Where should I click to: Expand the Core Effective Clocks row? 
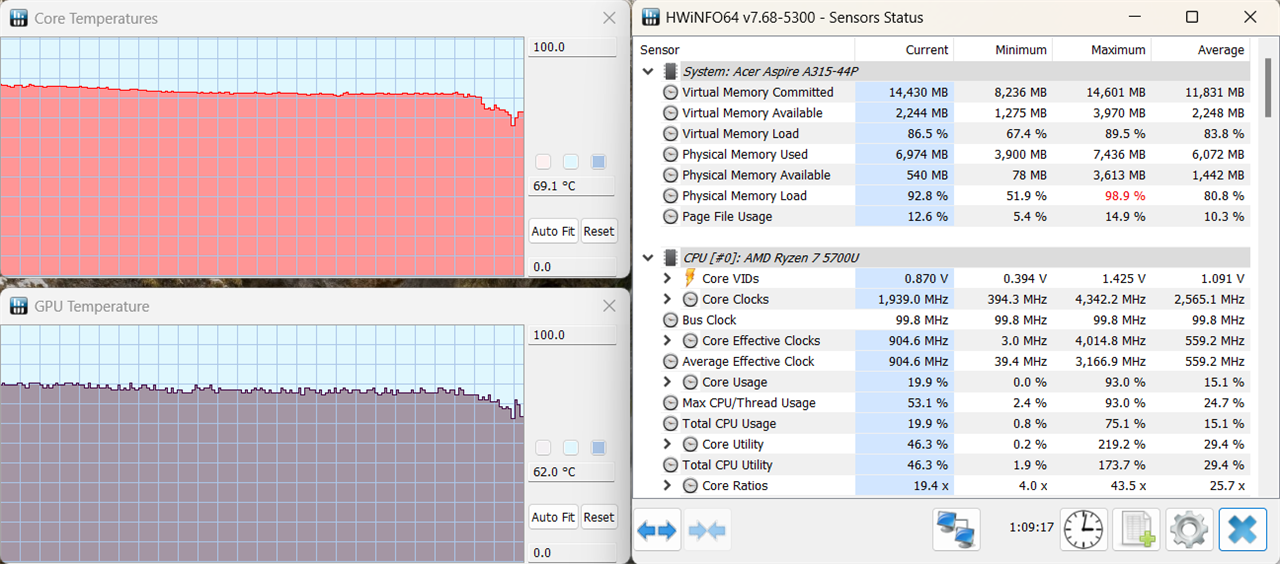tap(668, 341)
